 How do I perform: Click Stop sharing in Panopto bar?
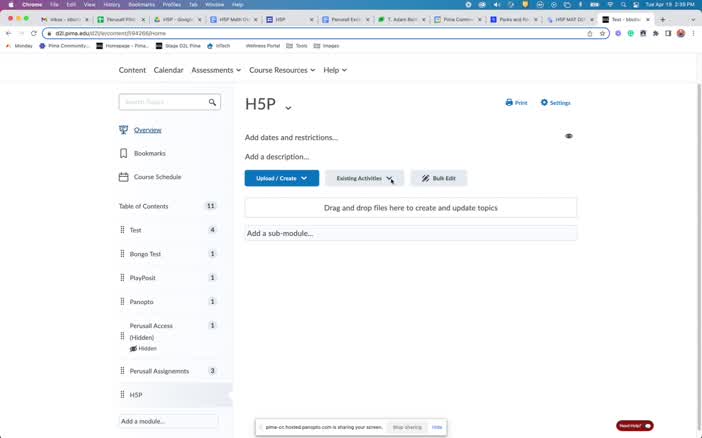(x=406, y=427)
